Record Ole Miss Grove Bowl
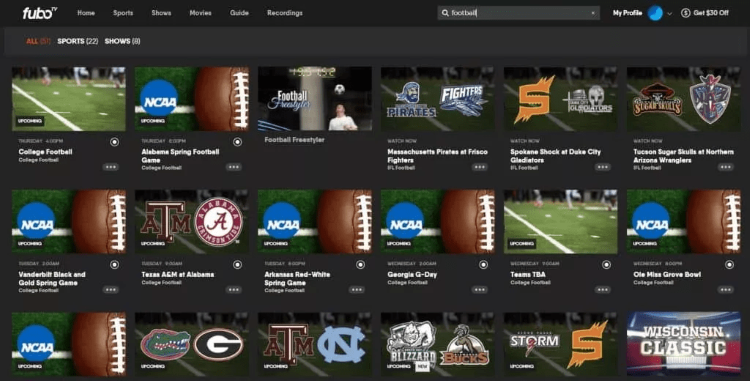The height and width of the screenshot is (381, 750). coord(729,264)
